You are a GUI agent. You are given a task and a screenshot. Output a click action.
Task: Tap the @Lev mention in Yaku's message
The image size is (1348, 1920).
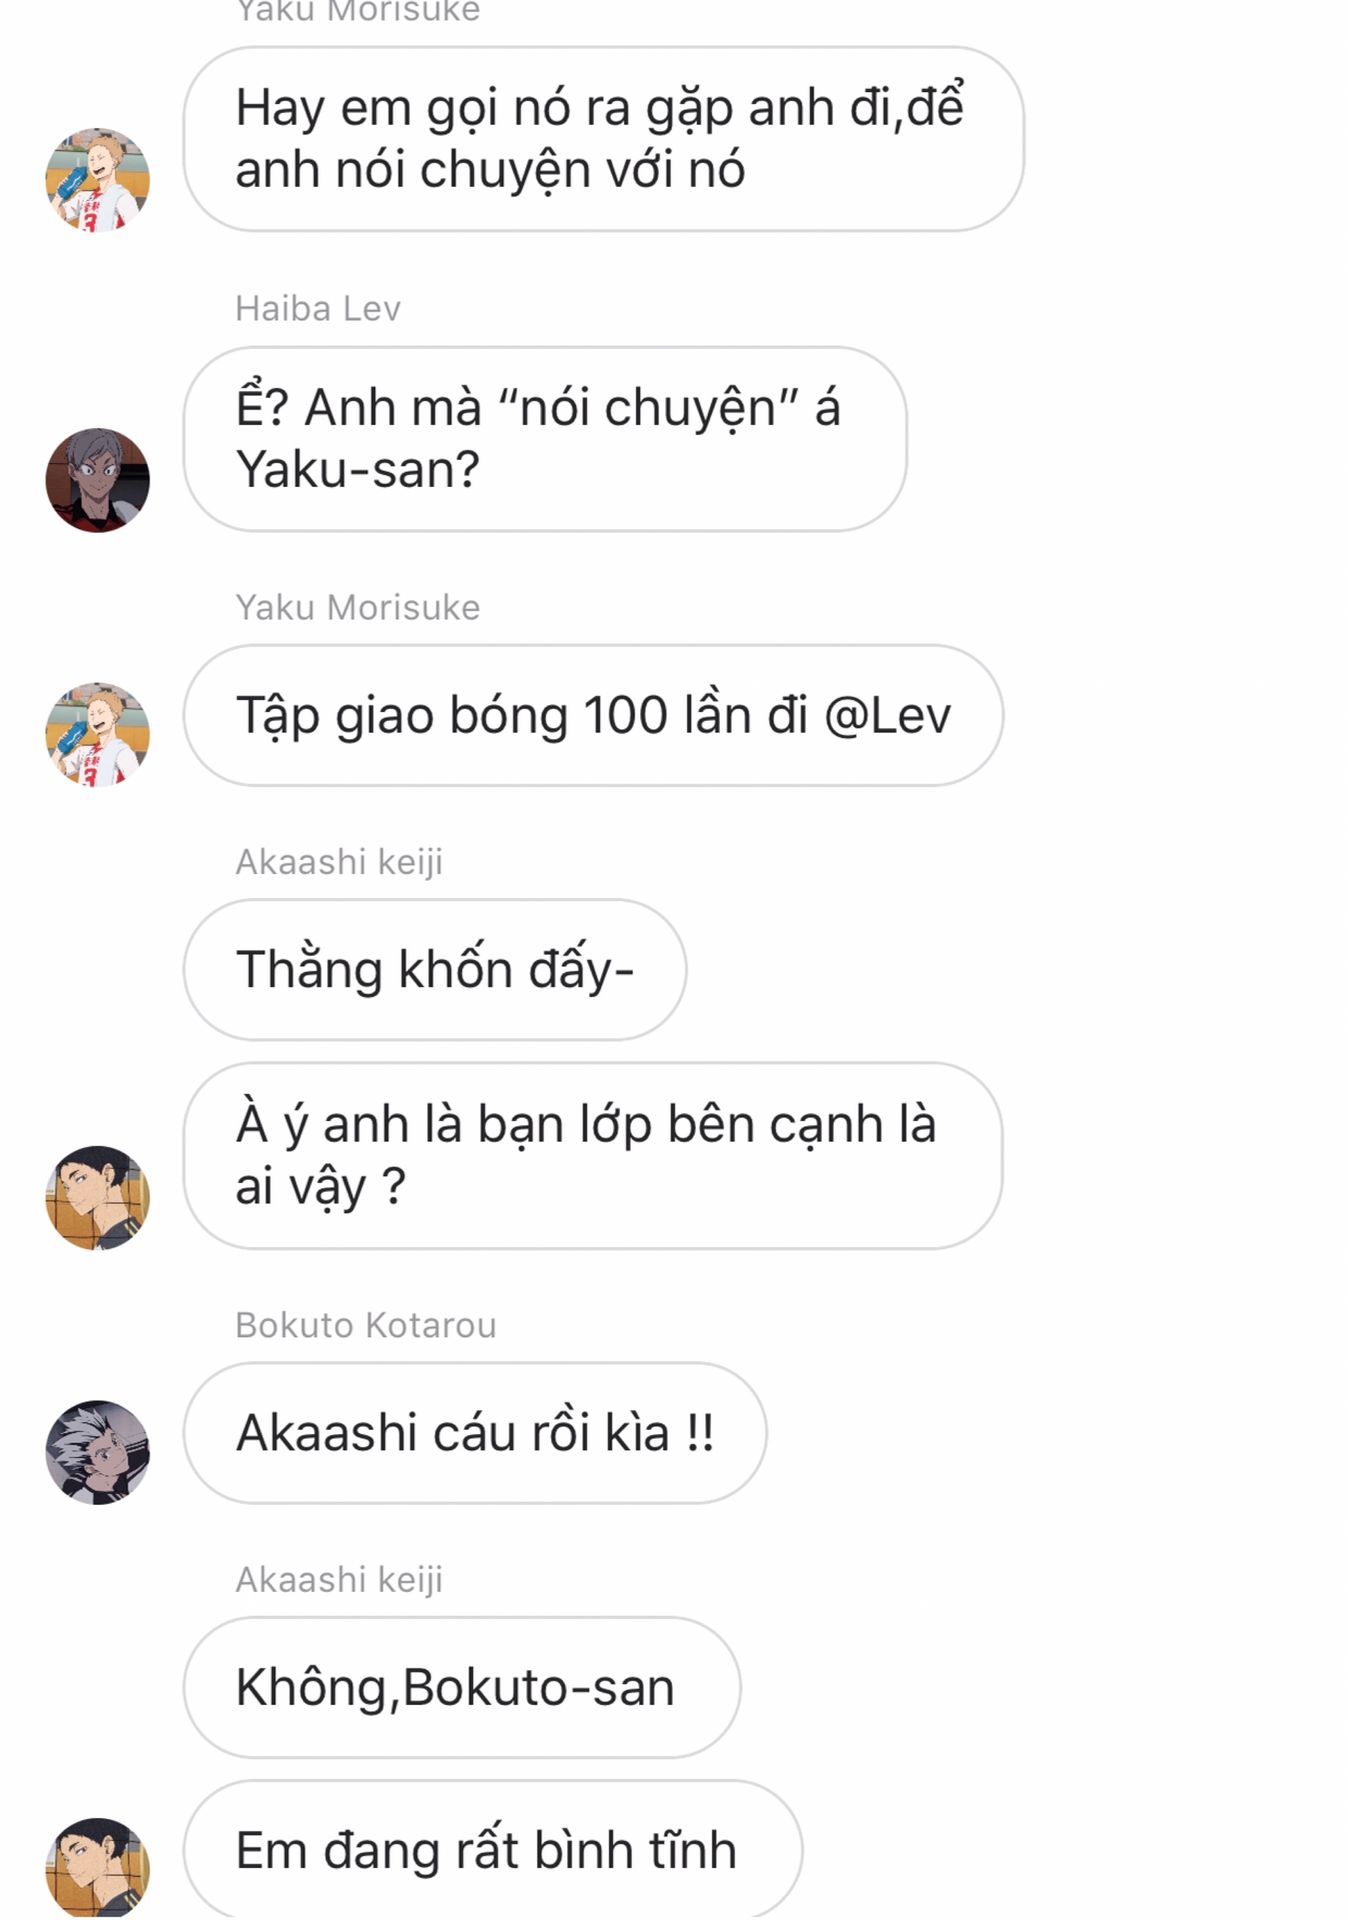[x=887, y=716]
